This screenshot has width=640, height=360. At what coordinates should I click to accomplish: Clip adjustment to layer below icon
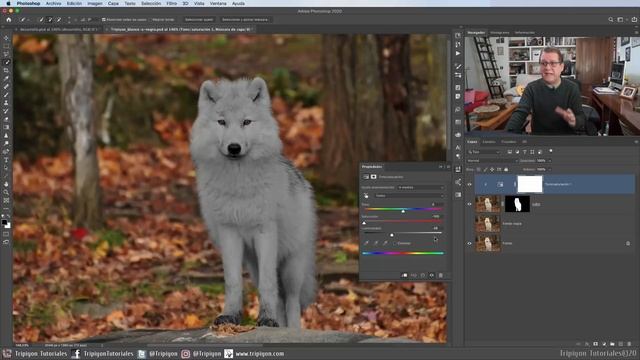[x=404, y=276]
